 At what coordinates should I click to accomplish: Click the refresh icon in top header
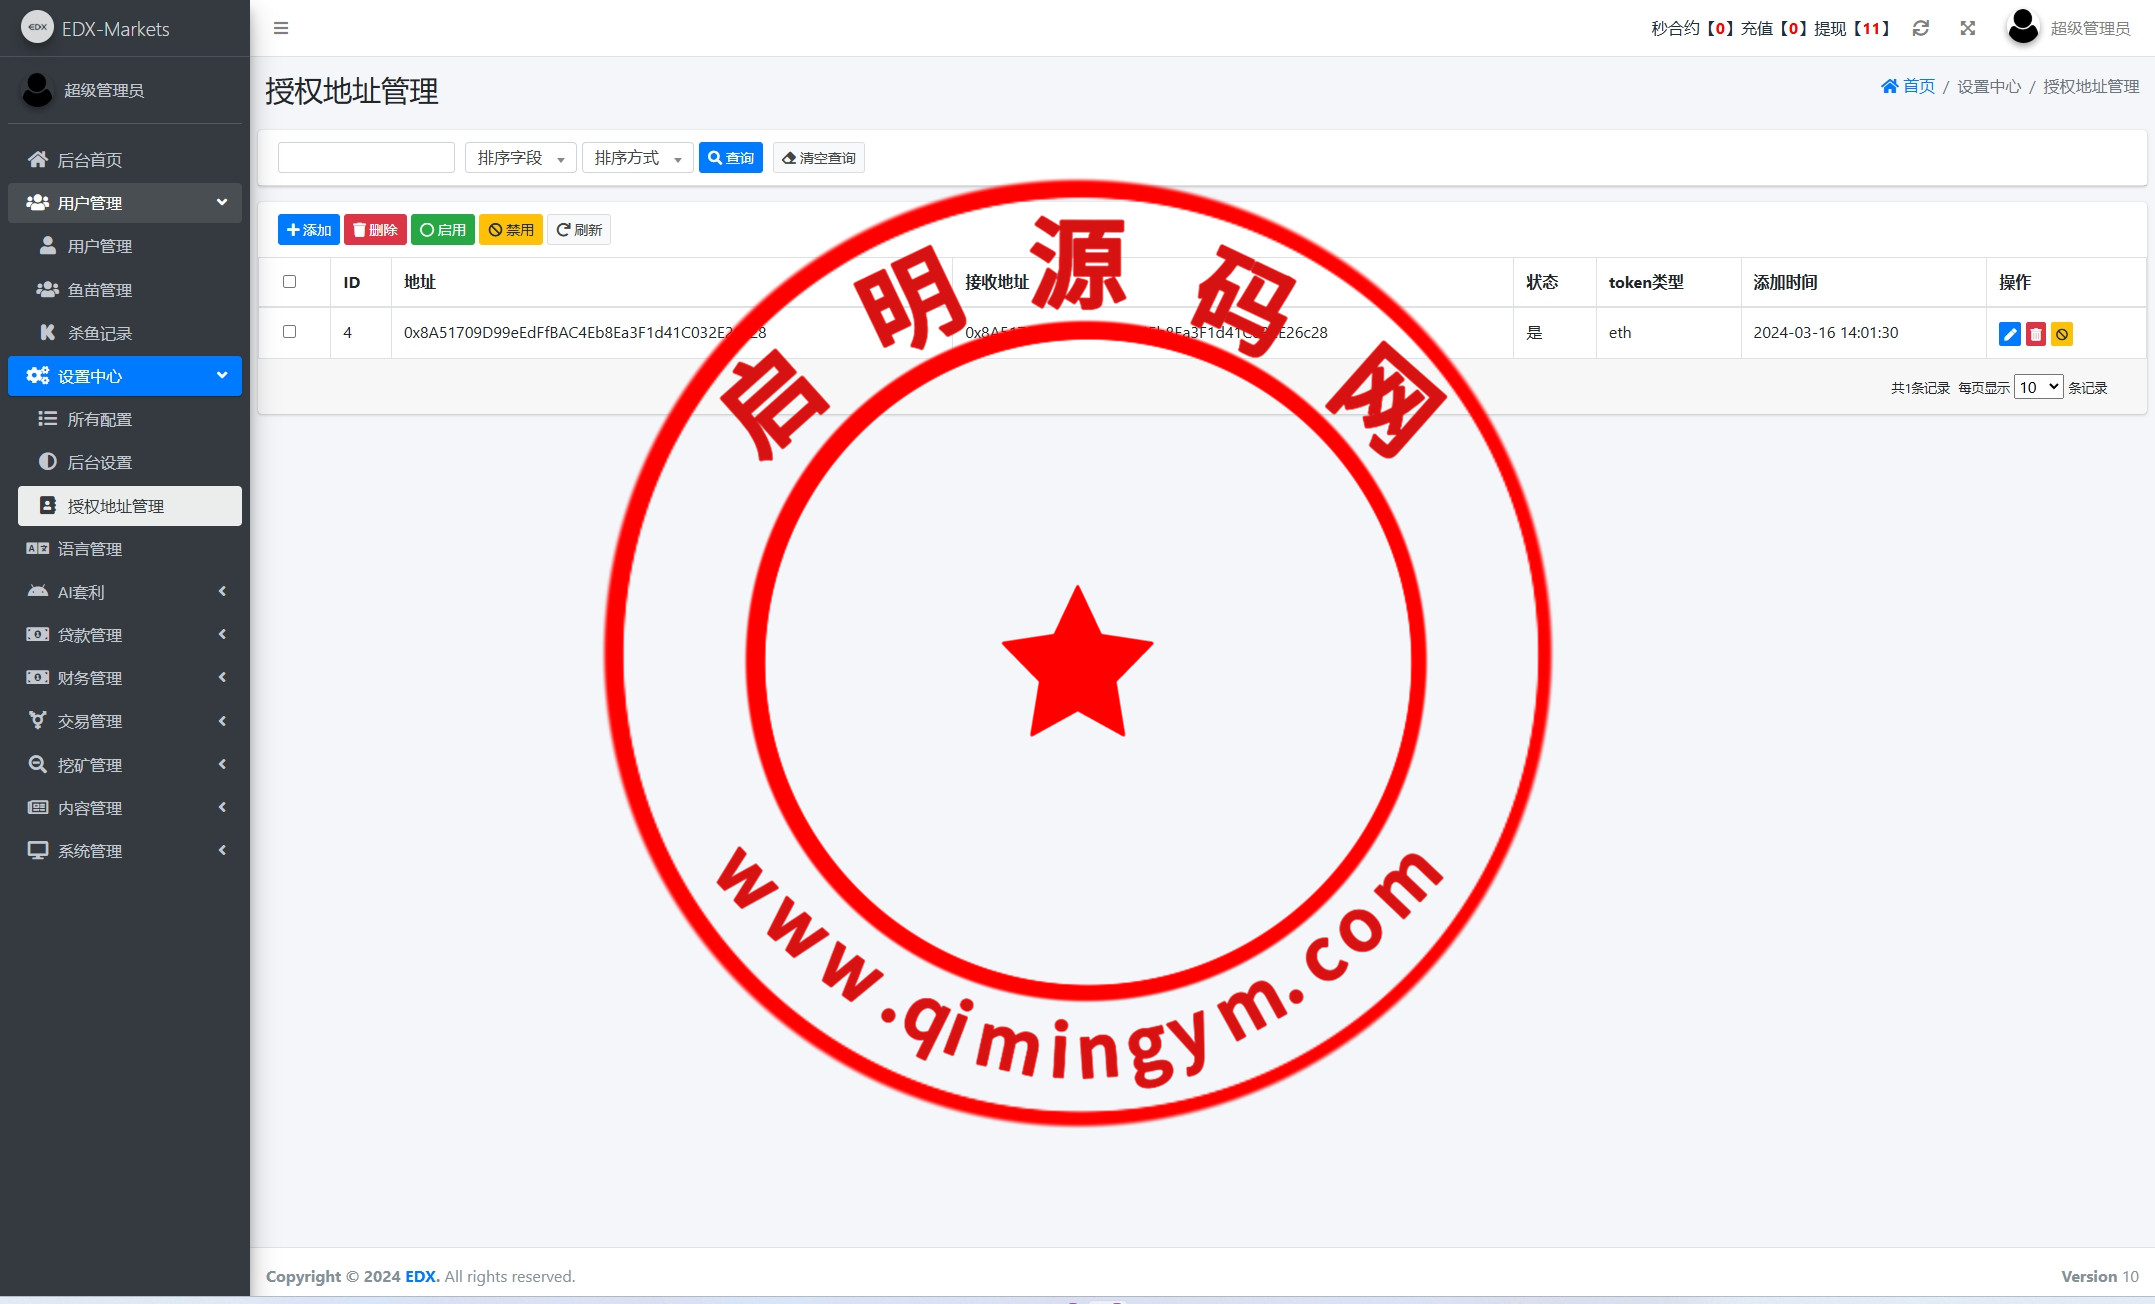[x=1920, y=28]
